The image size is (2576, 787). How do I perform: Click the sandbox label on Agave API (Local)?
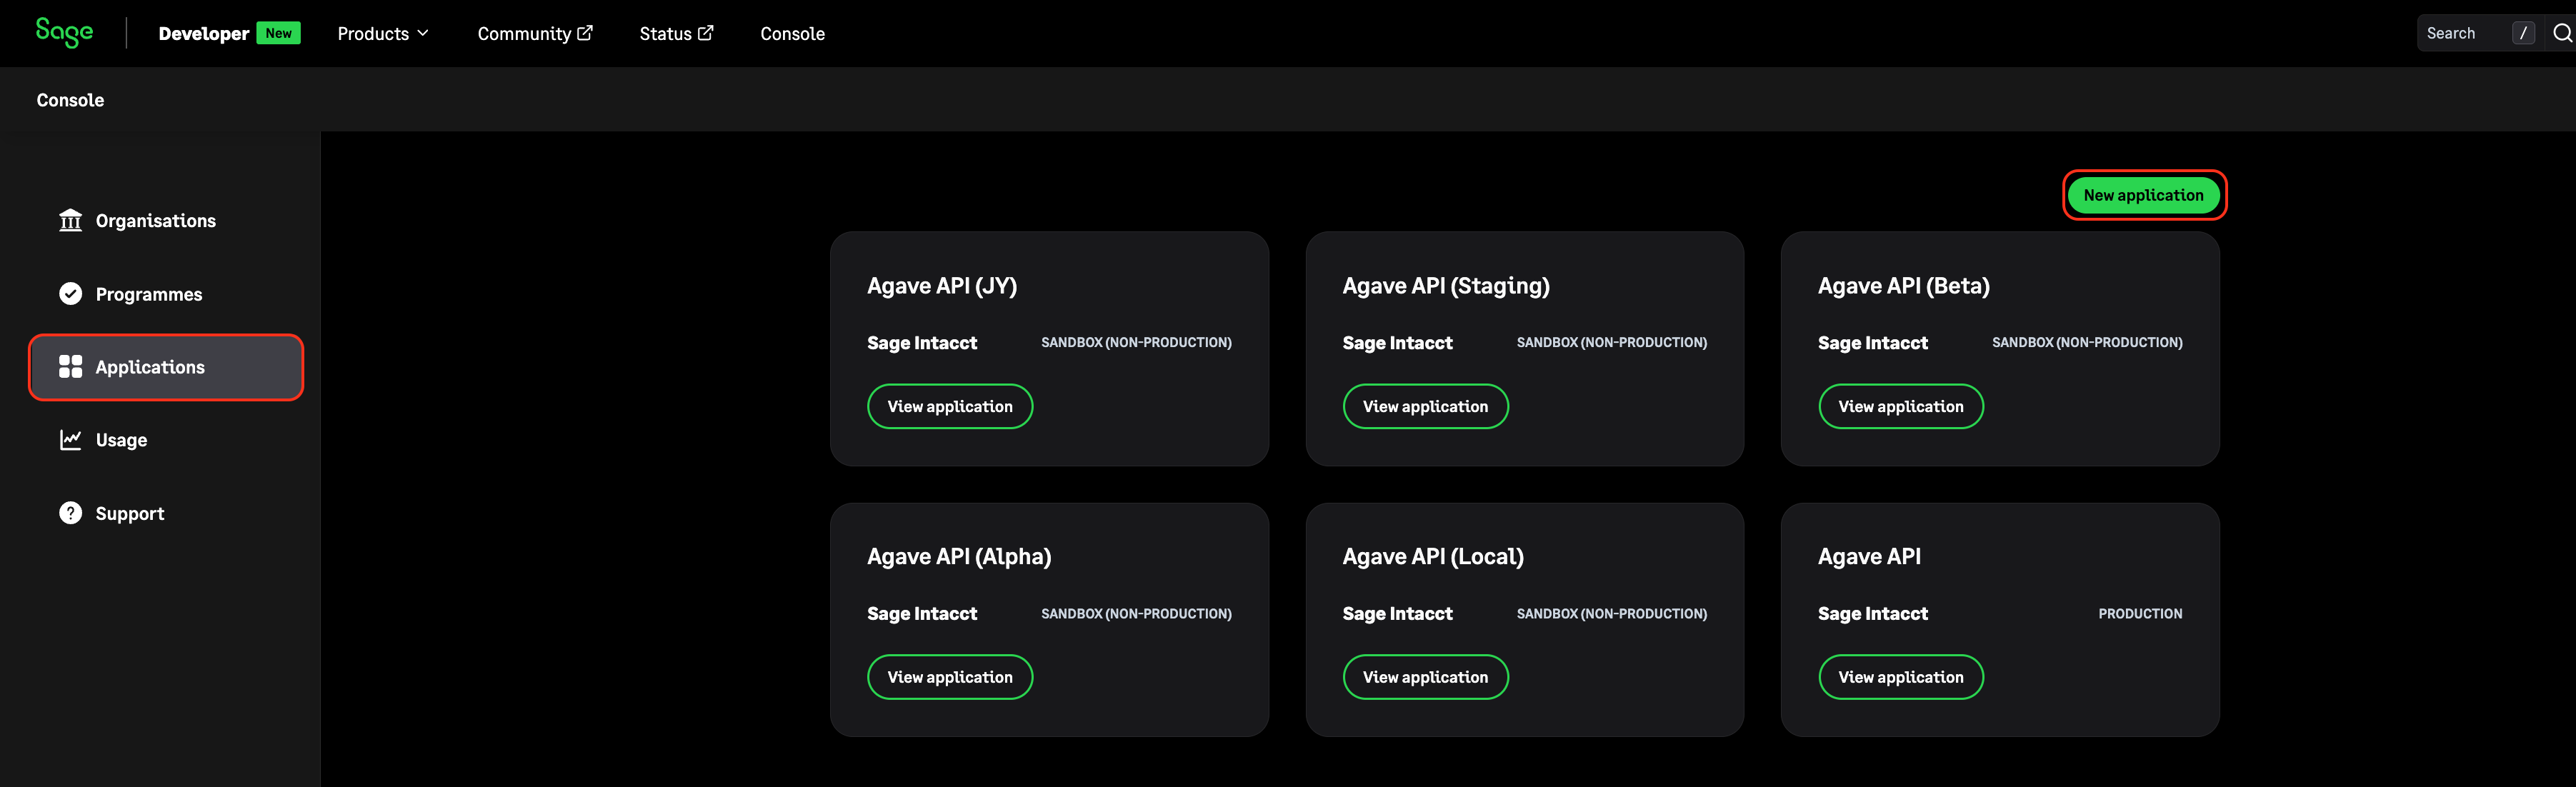1612,614
